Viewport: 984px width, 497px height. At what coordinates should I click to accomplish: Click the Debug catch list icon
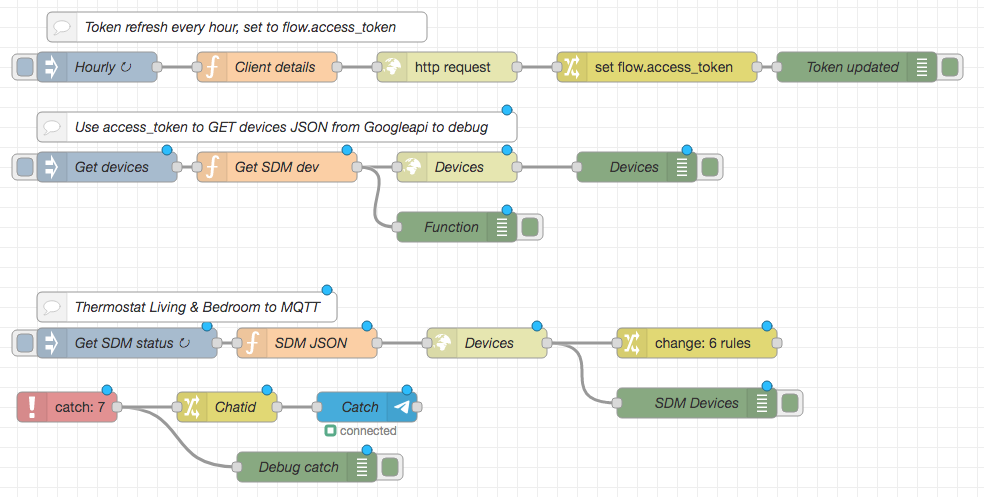tap(361, 468)
